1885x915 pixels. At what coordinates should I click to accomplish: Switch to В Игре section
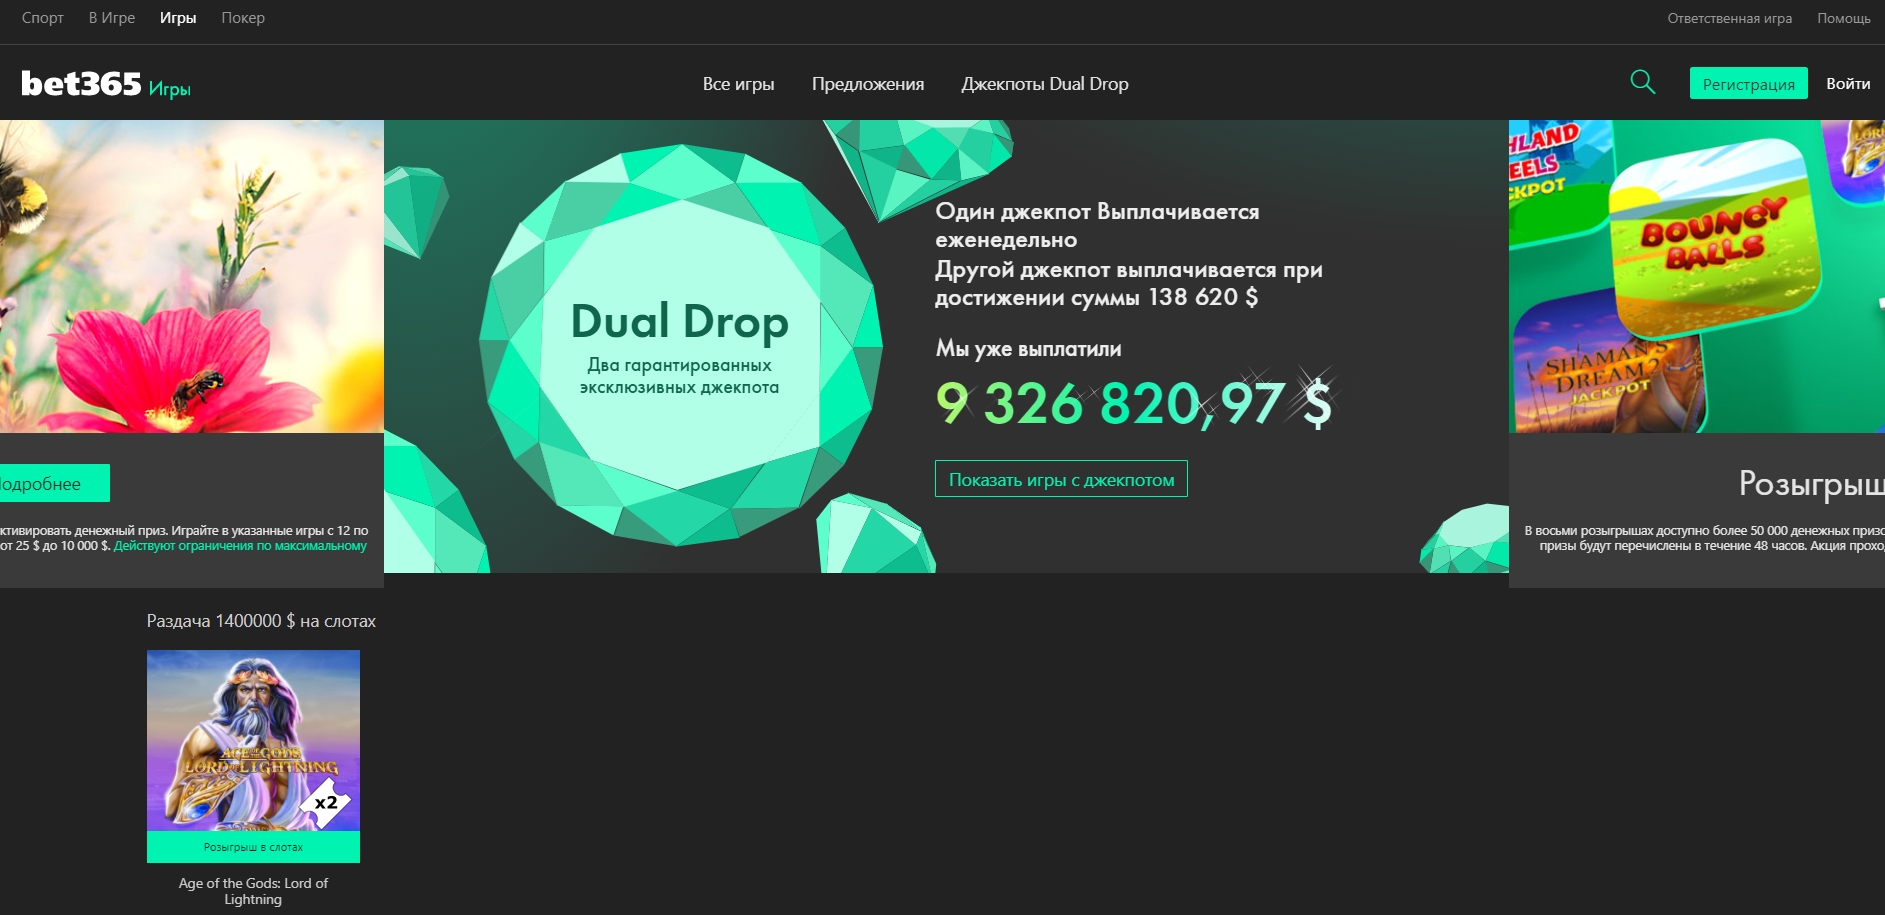point(112,18)
